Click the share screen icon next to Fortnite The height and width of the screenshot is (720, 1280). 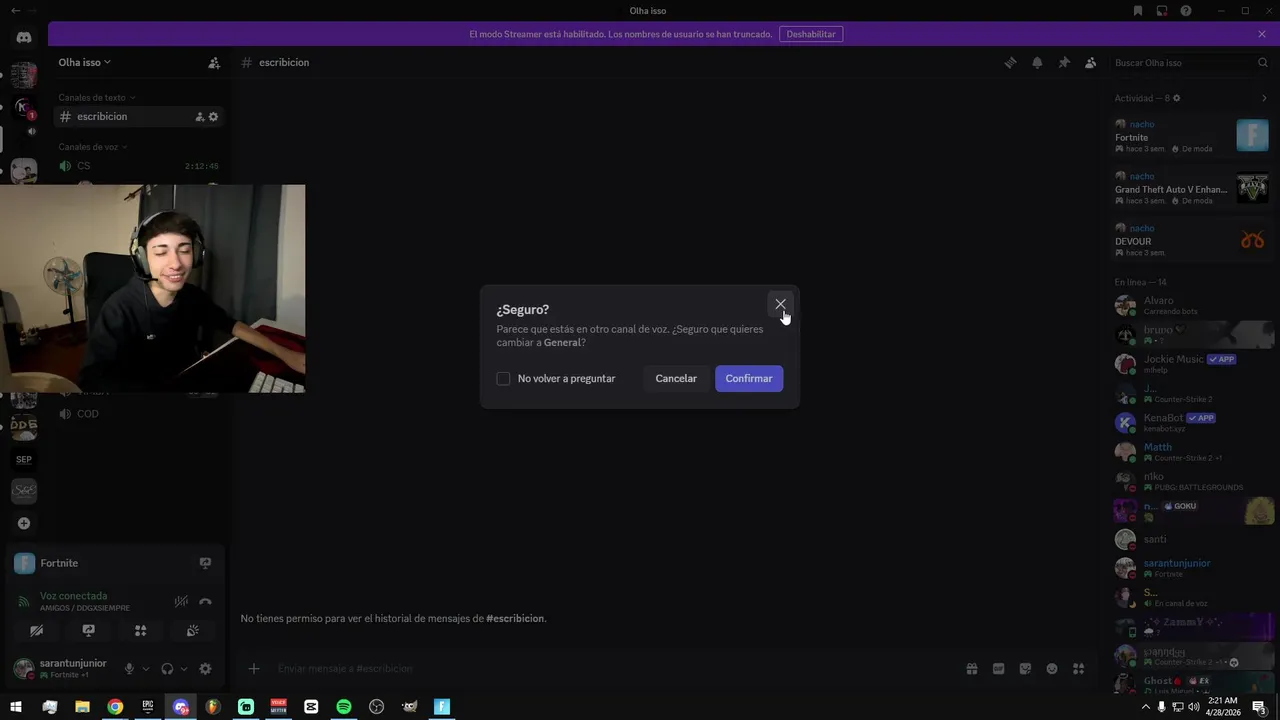click(x=205, y=563)
